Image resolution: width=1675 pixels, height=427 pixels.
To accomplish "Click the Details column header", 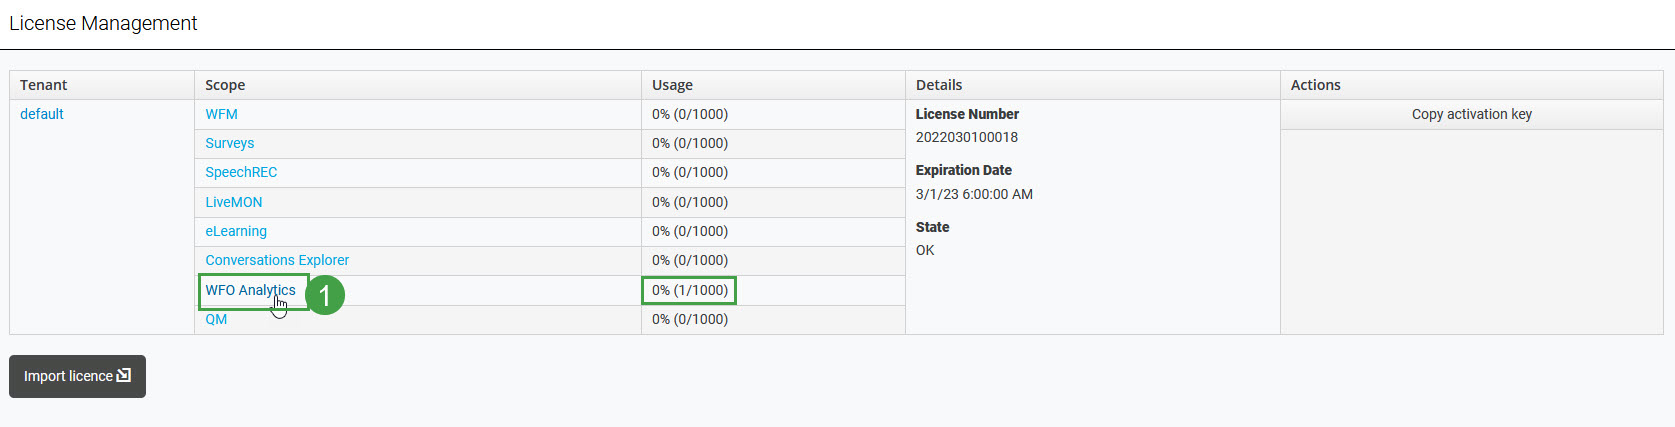I will tap(938, 85).
